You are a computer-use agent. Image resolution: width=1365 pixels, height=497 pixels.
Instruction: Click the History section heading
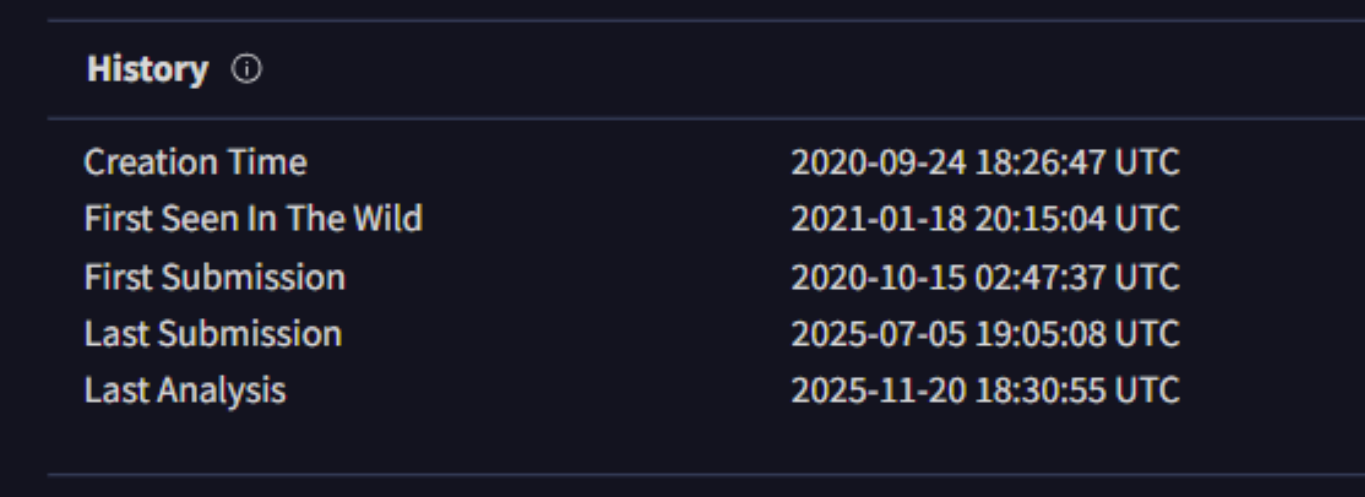pyautogui.click(x=148, y=71)
